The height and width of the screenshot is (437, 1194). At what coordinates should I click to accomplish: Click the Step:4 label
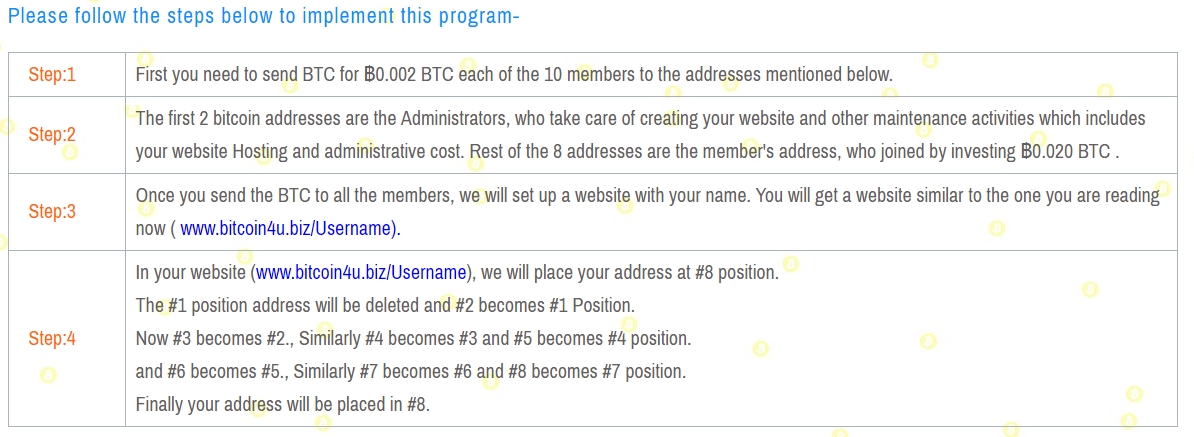[x=66, y=338]
